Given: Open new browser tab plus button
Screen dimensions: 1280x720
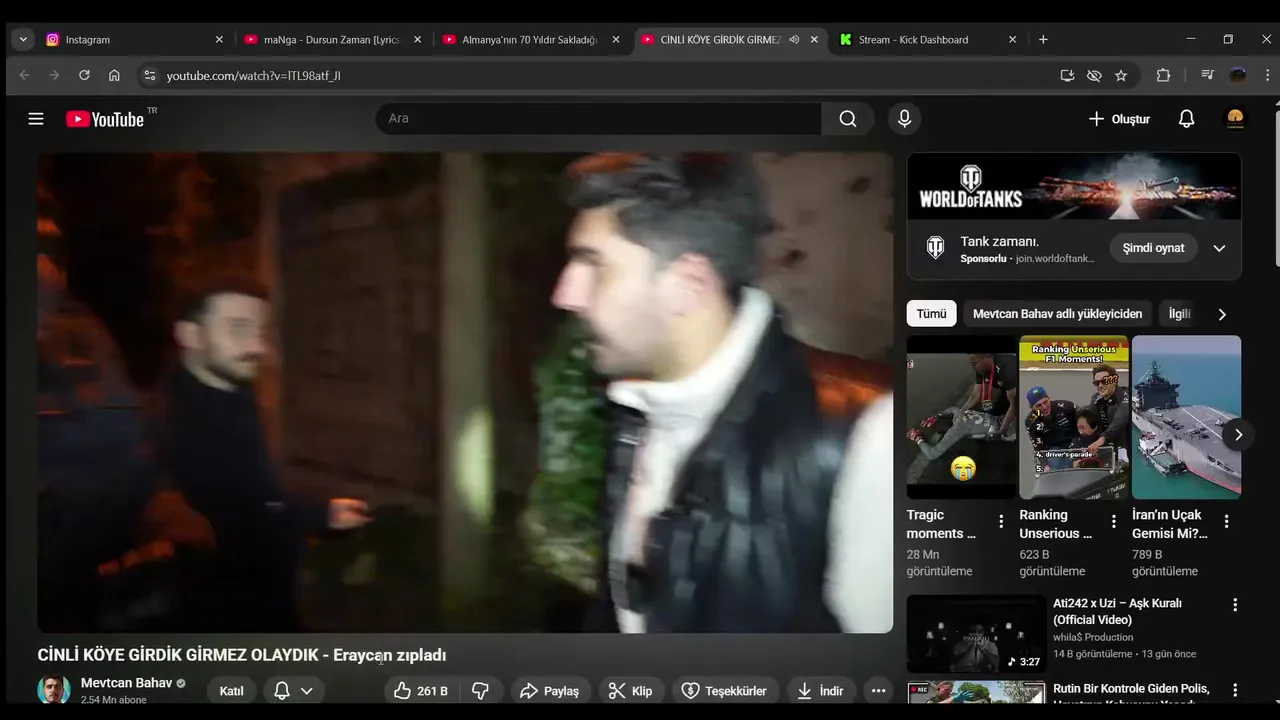Looking at the screenshot, I should click(1043, 40).
